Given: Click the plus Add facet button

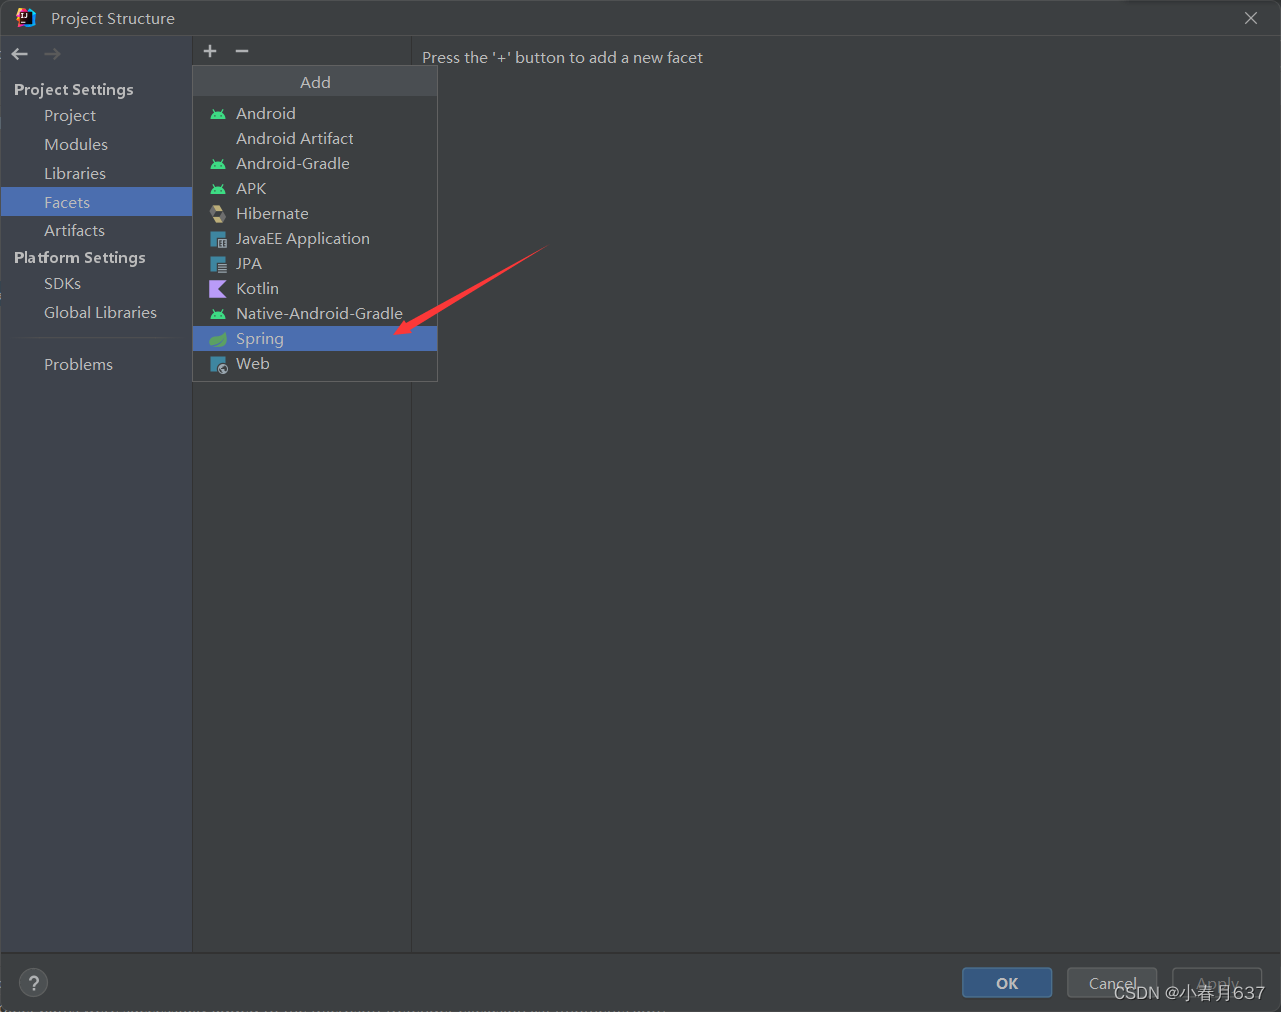Looking at the screenshot, I should coord(210,51).
